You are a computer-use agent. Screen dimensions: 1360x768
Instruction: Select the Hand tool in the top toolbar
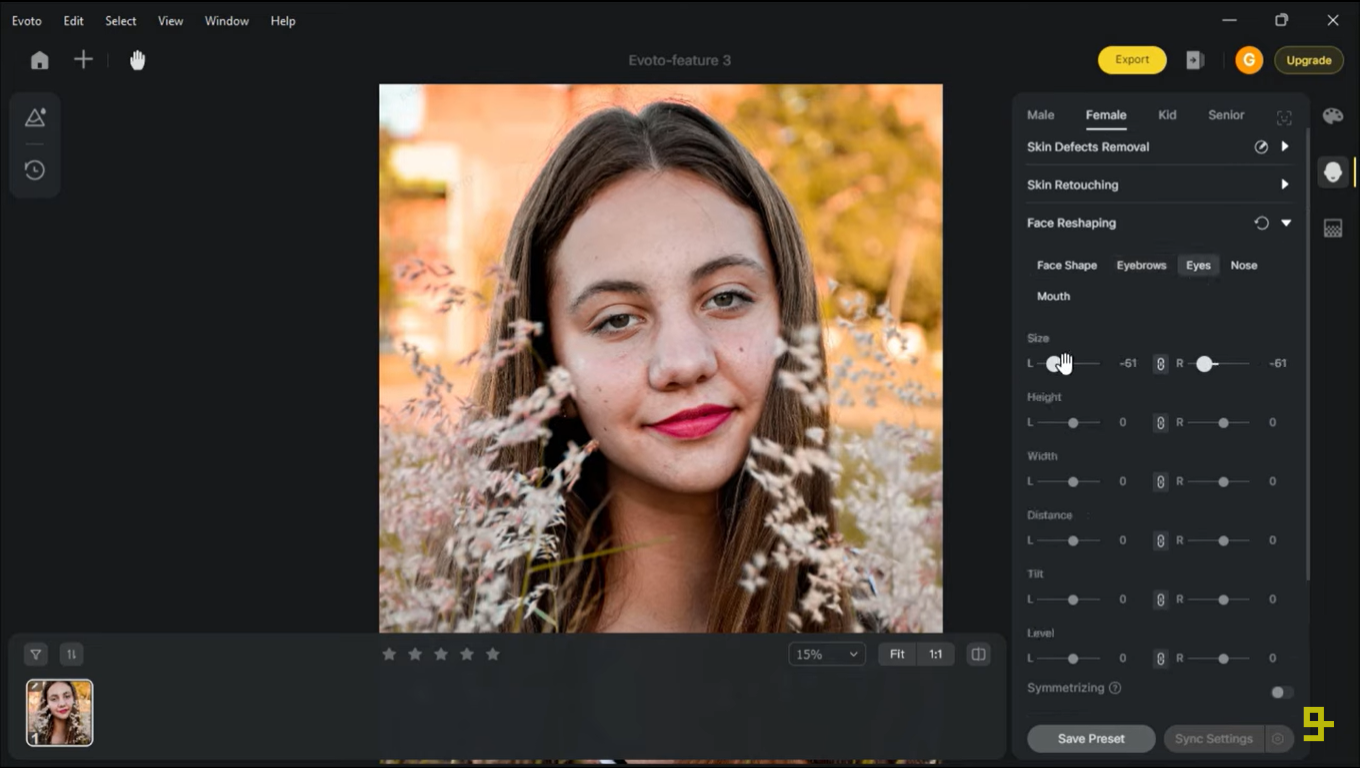tap(136, 59)
